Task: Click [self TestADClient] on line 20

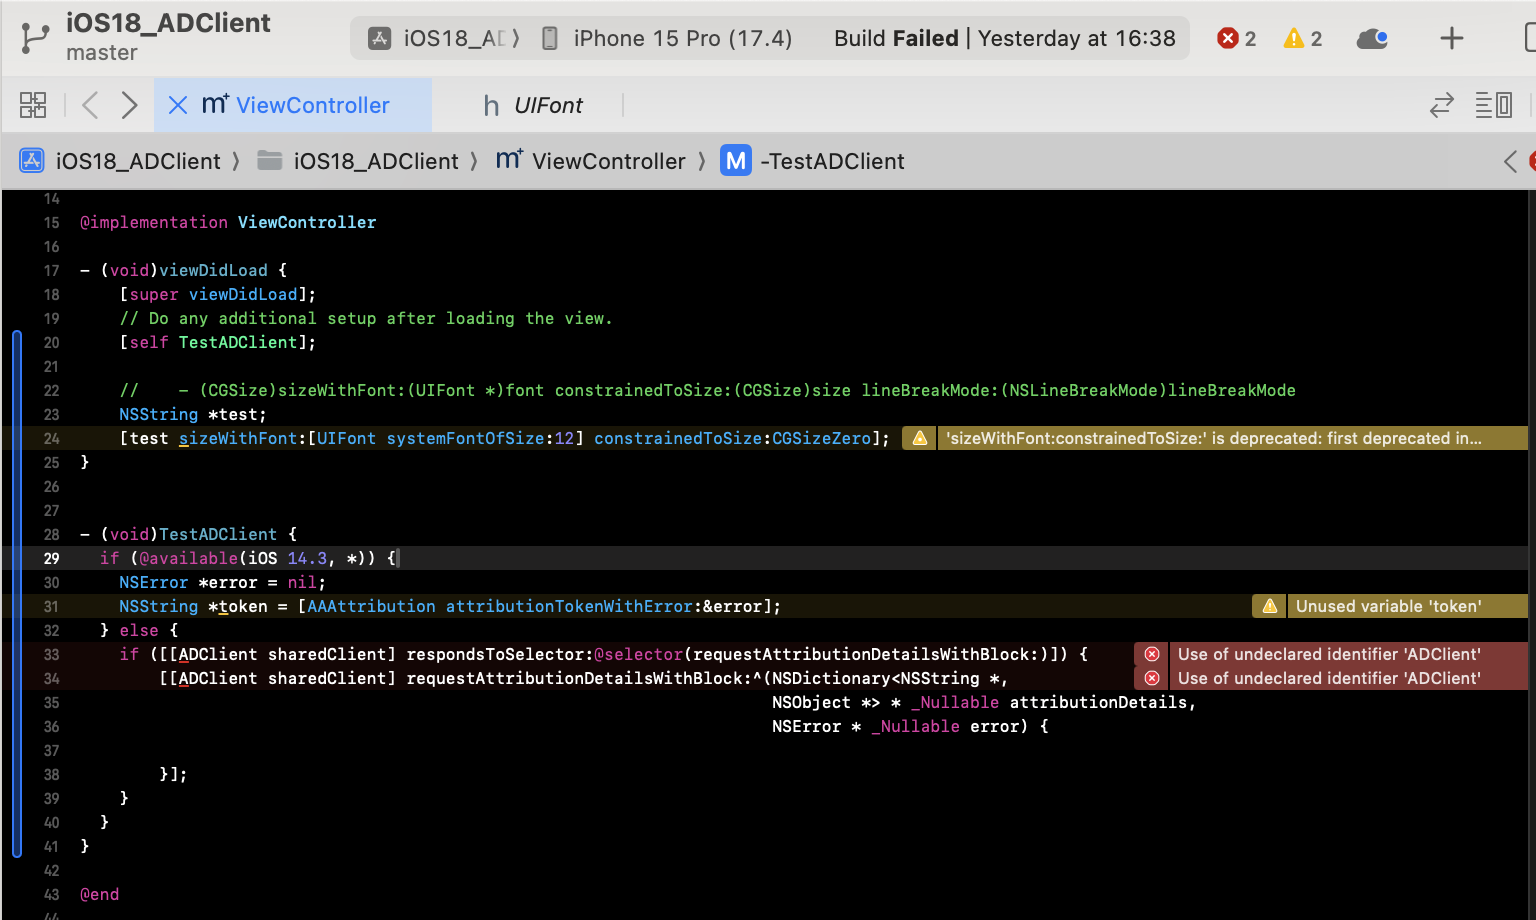Action: tap(218, 342)
